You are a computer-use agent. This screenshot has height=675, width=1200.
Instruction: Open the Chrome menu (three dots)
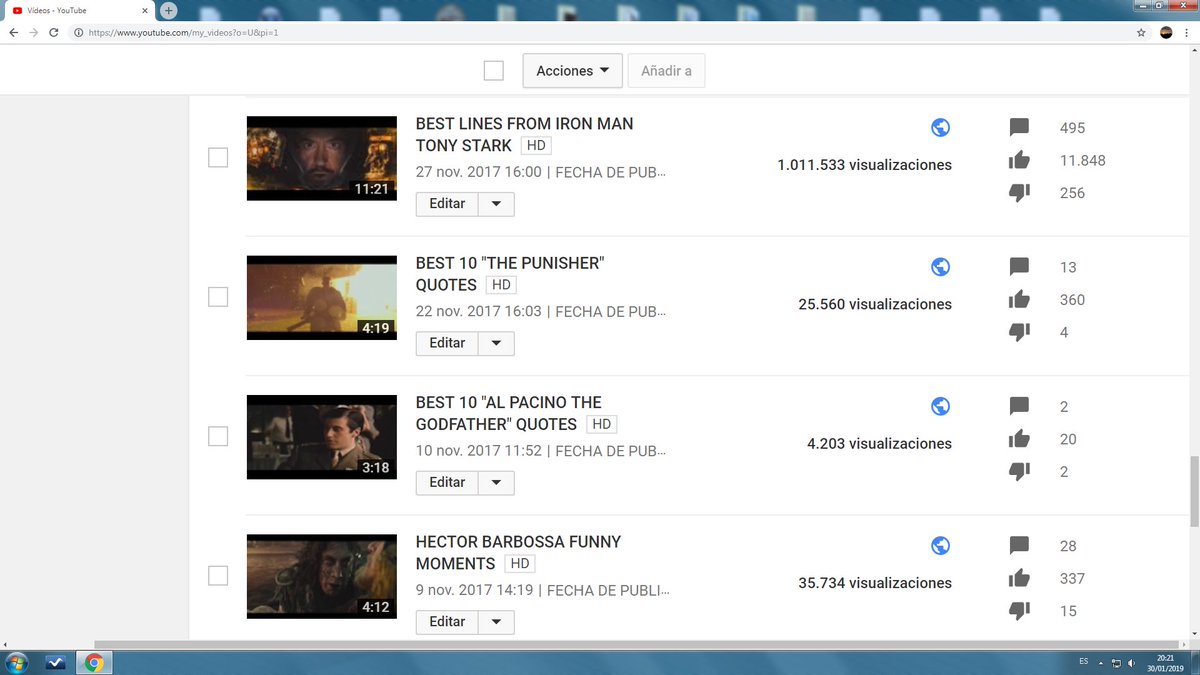pyautogui.click(x=1187, y=32)
